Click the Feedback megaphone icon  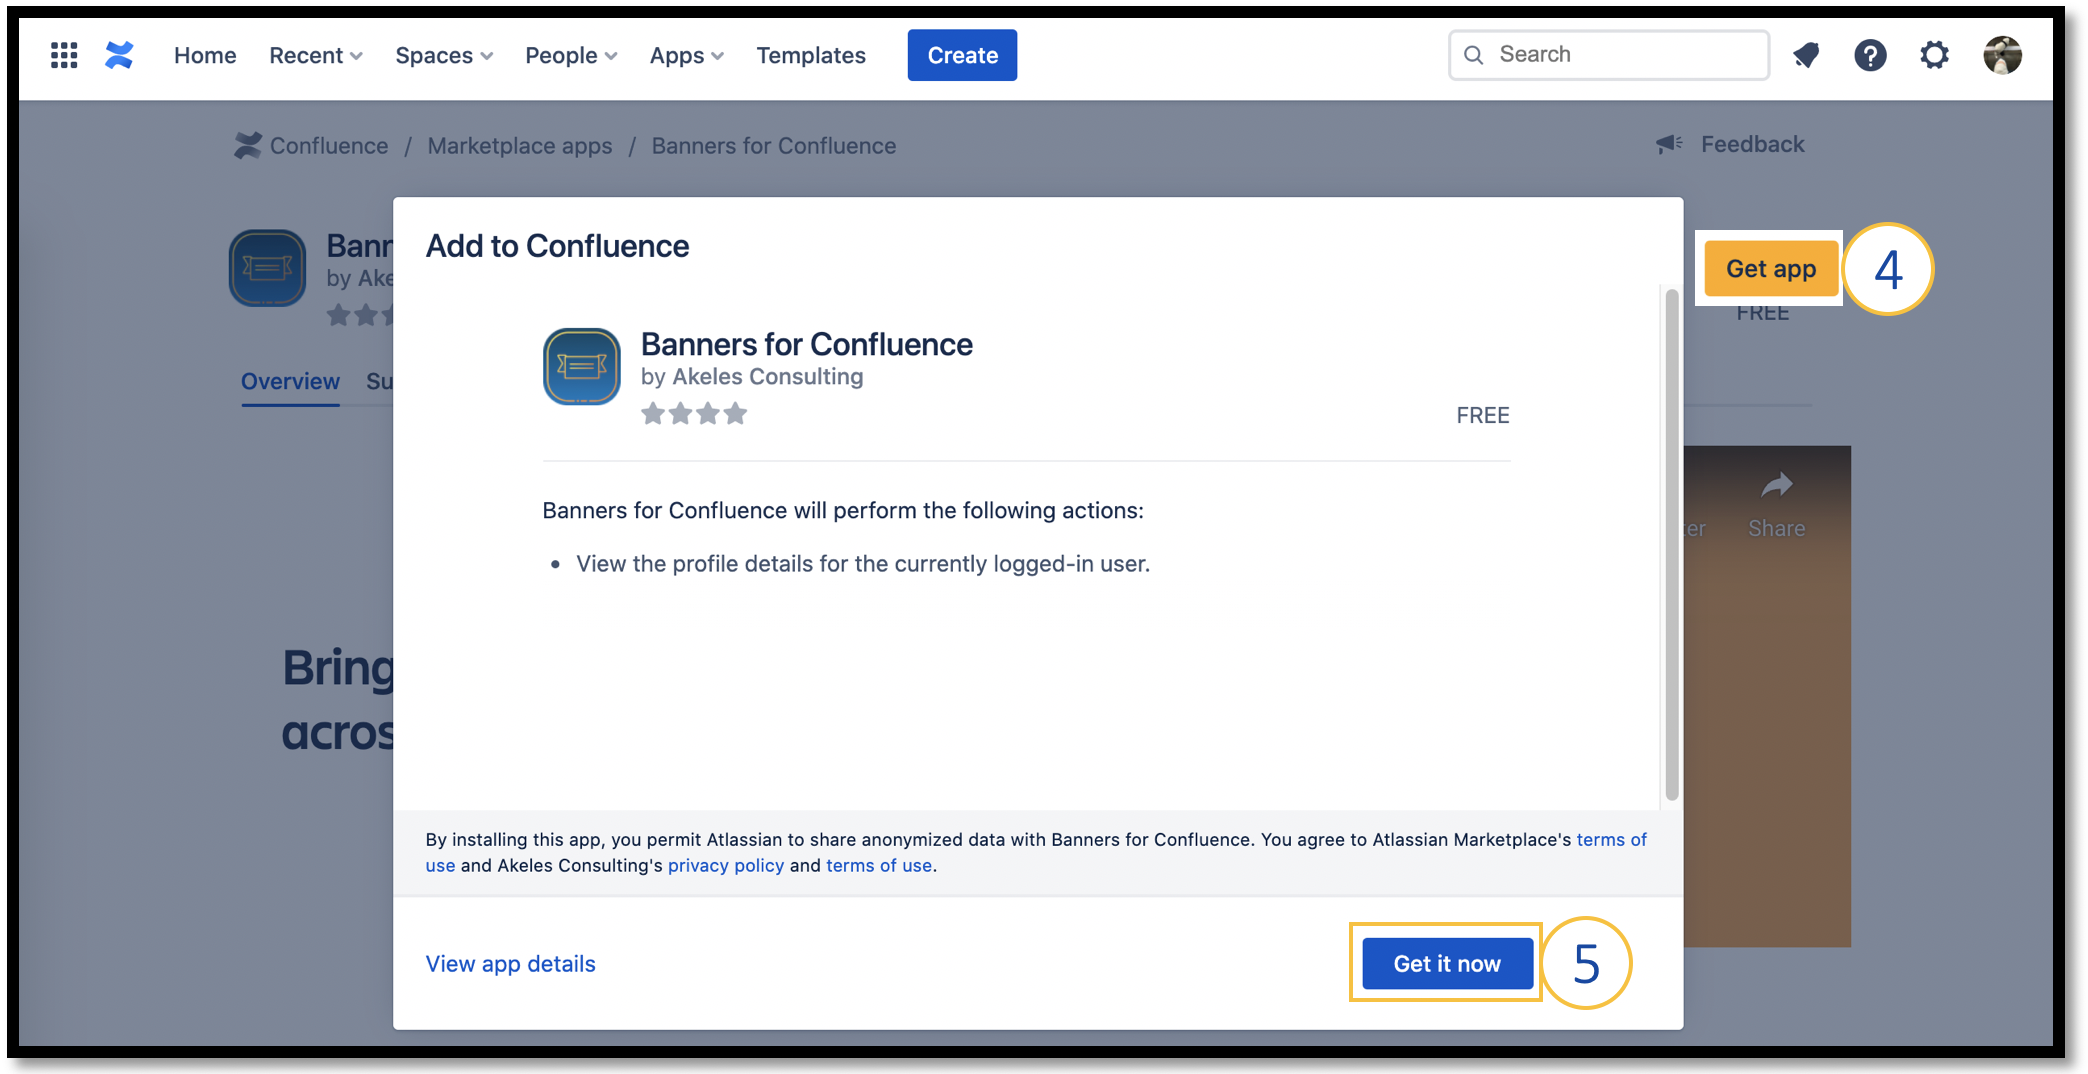[x=1667, y=143]
